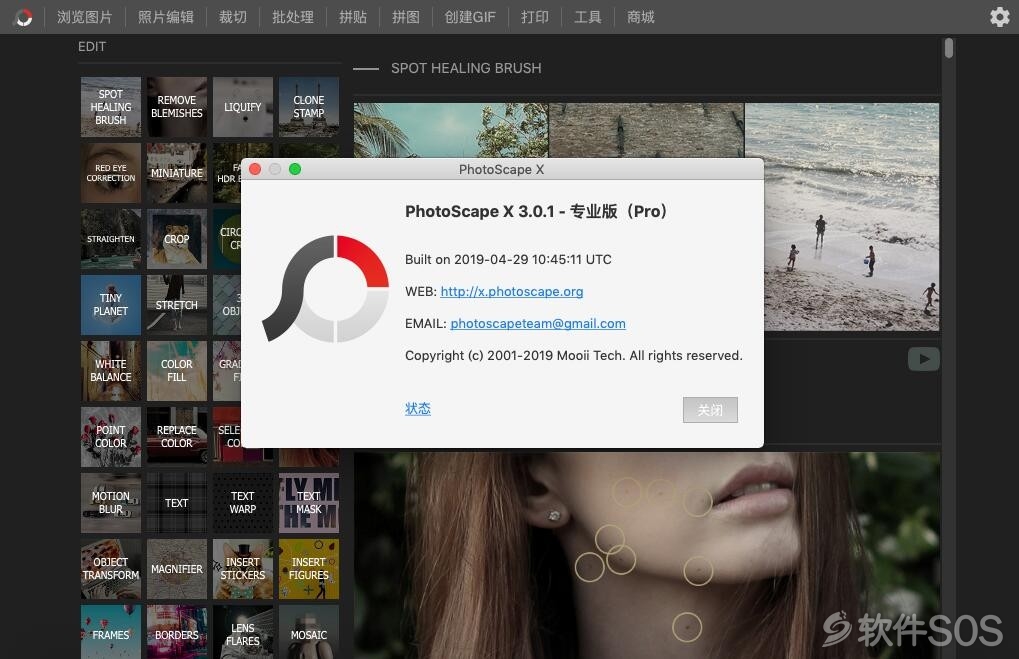This screenshot has height=659, width=1019.
Task: Open the 打印 tab
Action: coord(535,17)
